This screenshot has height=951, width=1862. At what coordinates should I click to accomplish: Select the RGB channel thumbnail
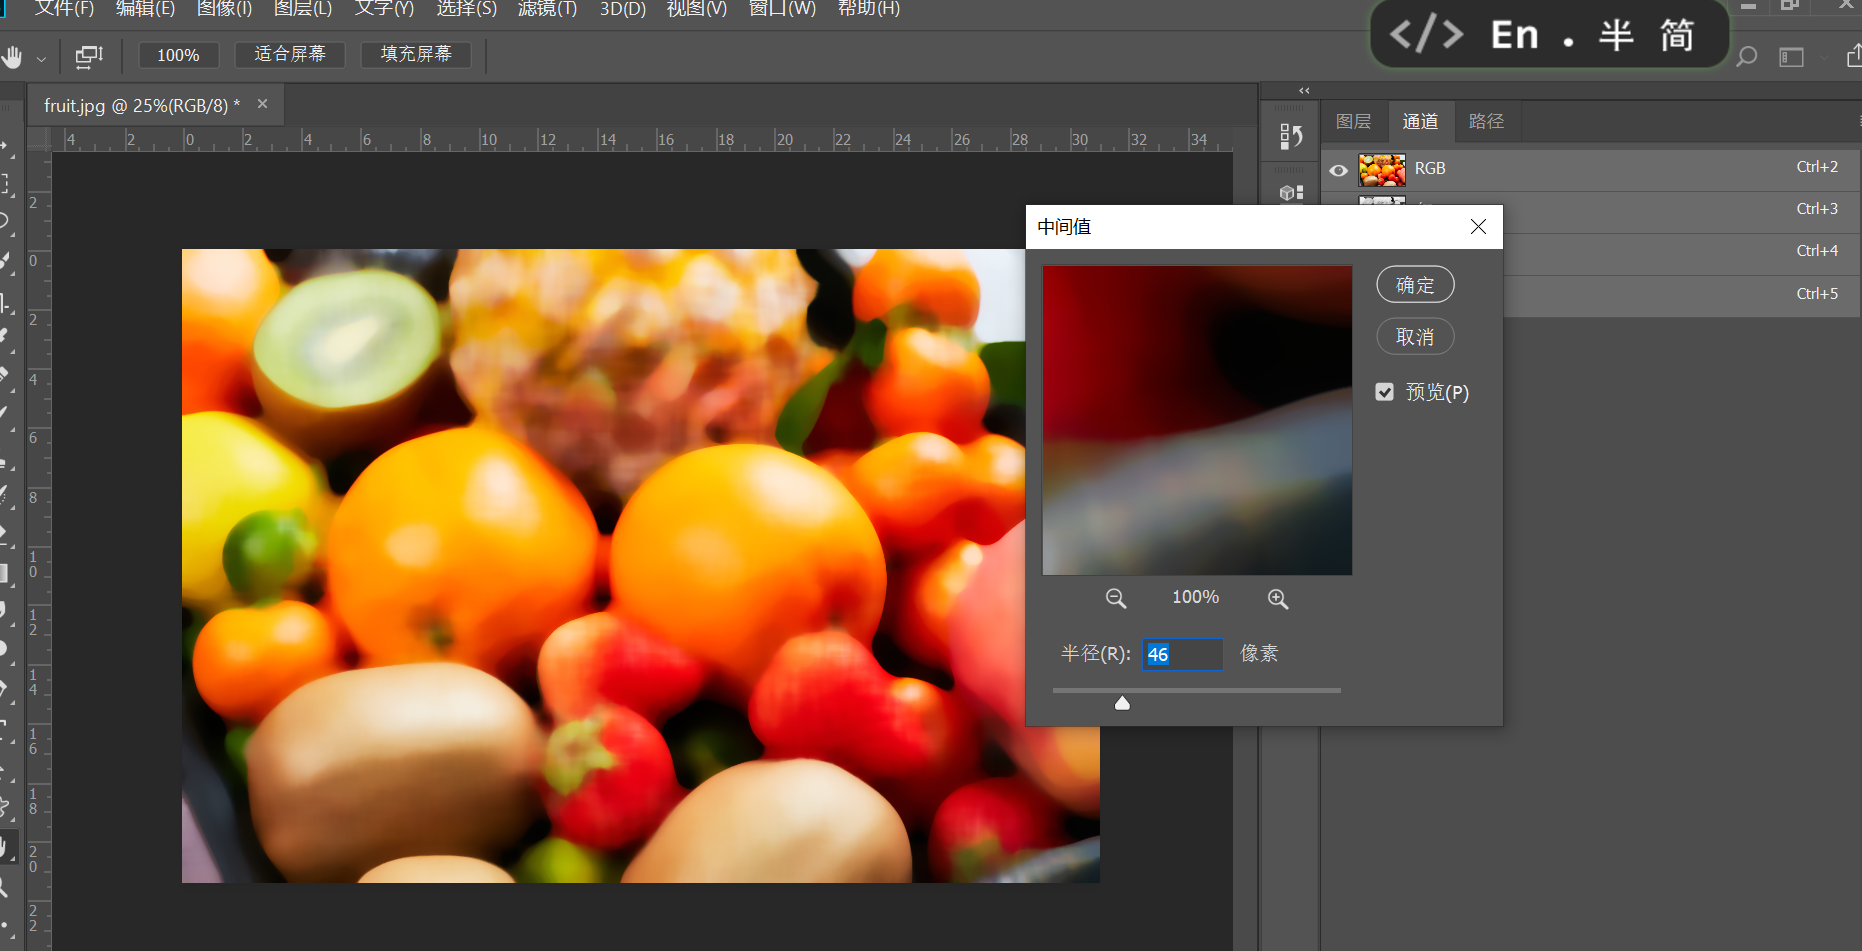[1382, 170]
